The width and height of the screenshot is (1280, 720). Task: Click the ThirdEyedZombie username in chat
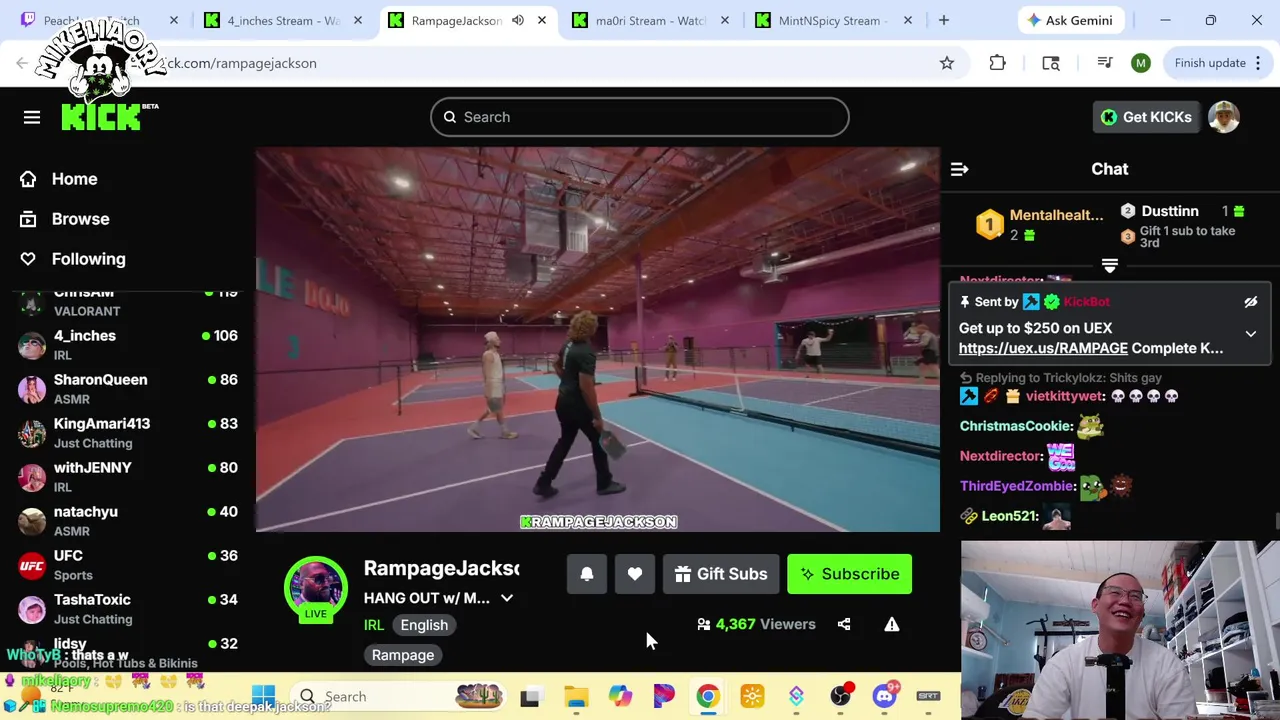(x=1016, y=486)
